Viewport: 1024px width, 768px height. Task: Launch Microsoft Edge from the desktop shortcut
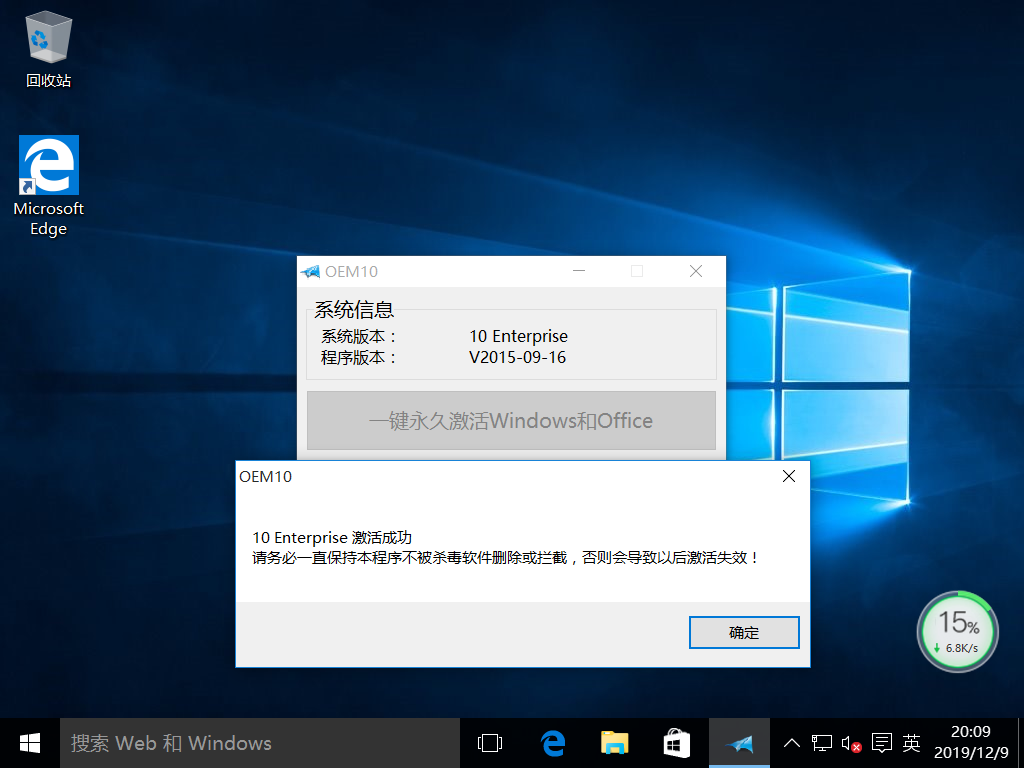[47, 165]
